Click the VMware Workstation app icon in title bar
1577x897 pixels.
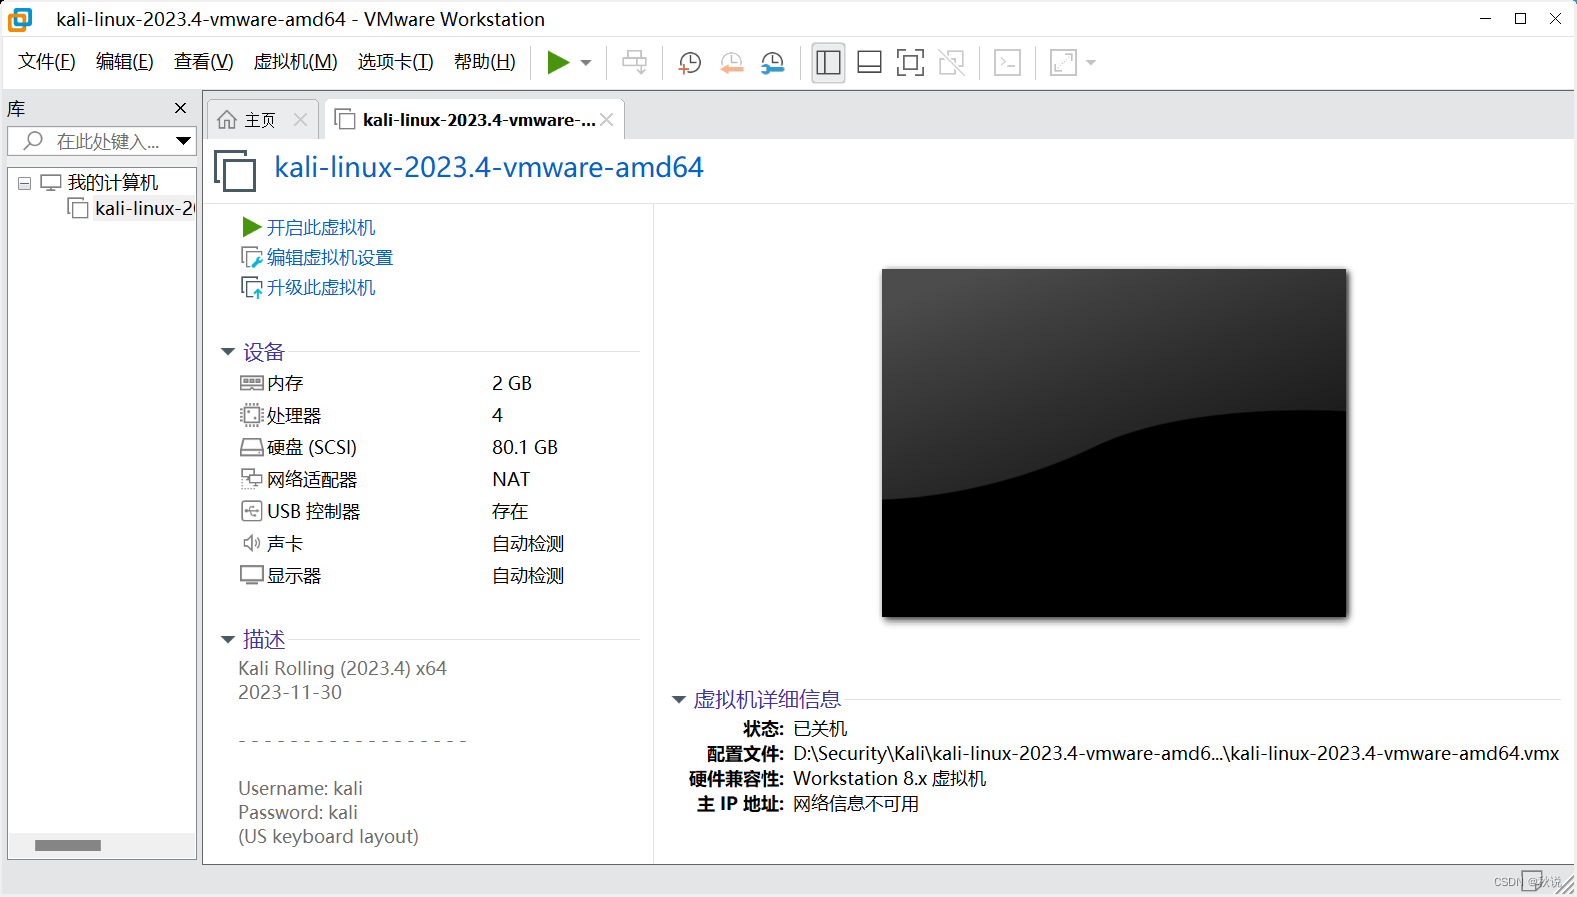coord(20,19)
